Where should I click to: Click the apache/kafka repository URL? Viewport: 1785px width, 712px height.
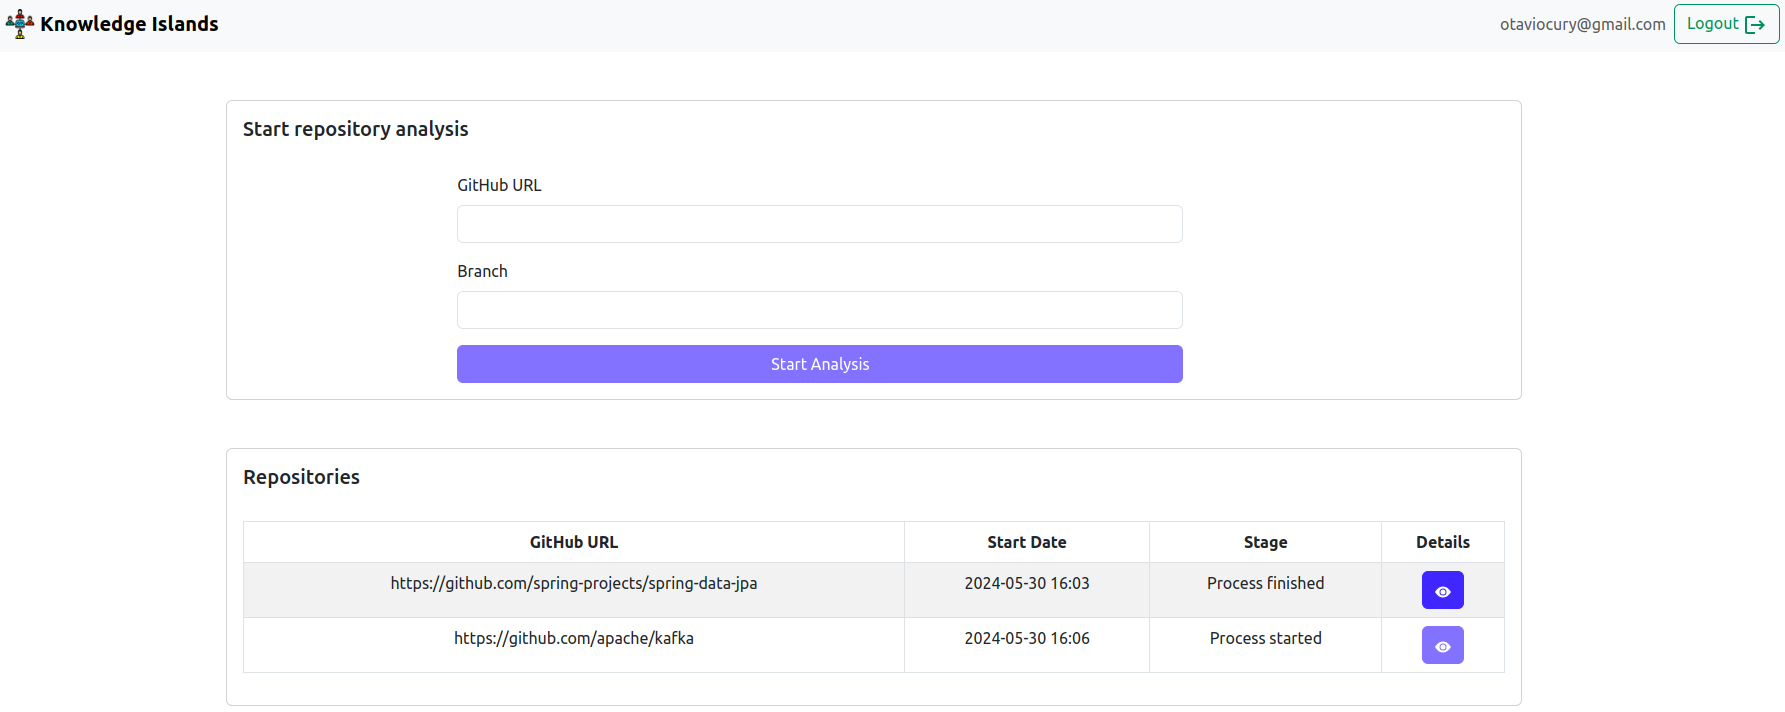click(x=573, y=638)
